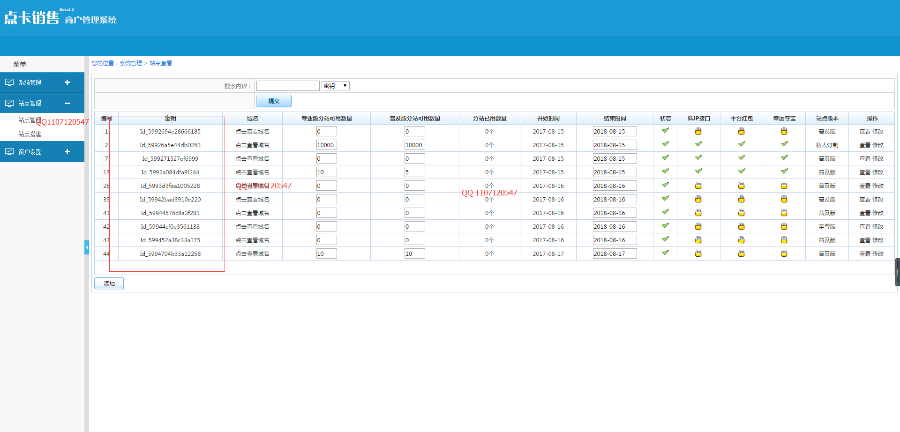This screenshot has width=900, height=432.
Task: Click the 查看 view link in row 1
Action: pyautogui.click(x=864, y=131)
